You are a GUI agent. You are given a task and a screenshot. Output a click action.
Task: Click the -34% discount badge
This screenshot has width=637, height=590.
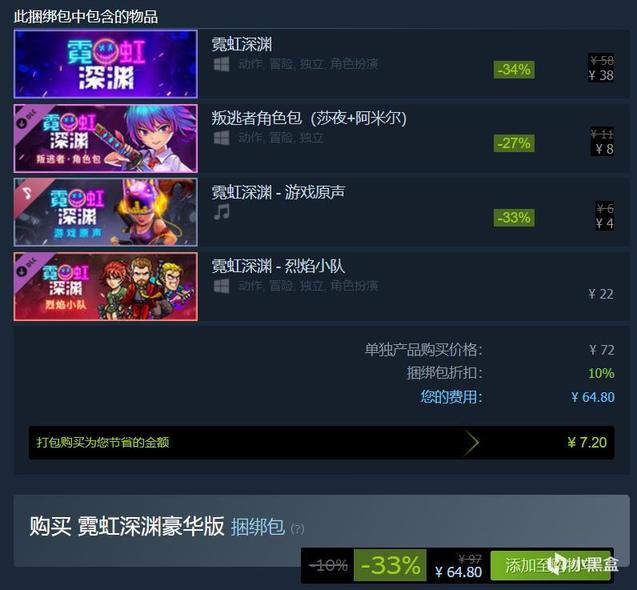click(x=514, y=69)
